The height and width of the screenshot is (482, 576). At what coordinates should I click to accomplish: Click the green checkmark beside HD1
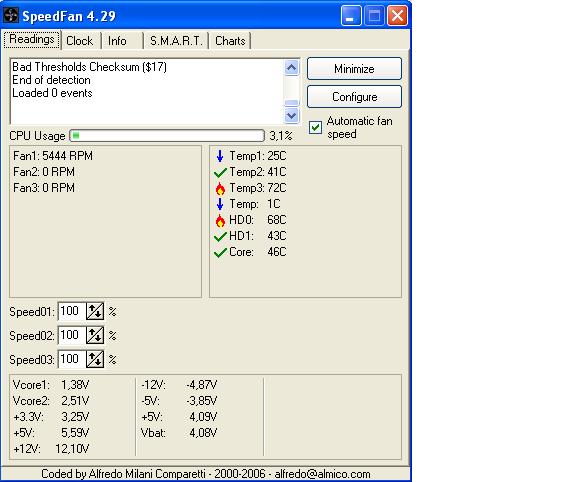click(220, 236)
